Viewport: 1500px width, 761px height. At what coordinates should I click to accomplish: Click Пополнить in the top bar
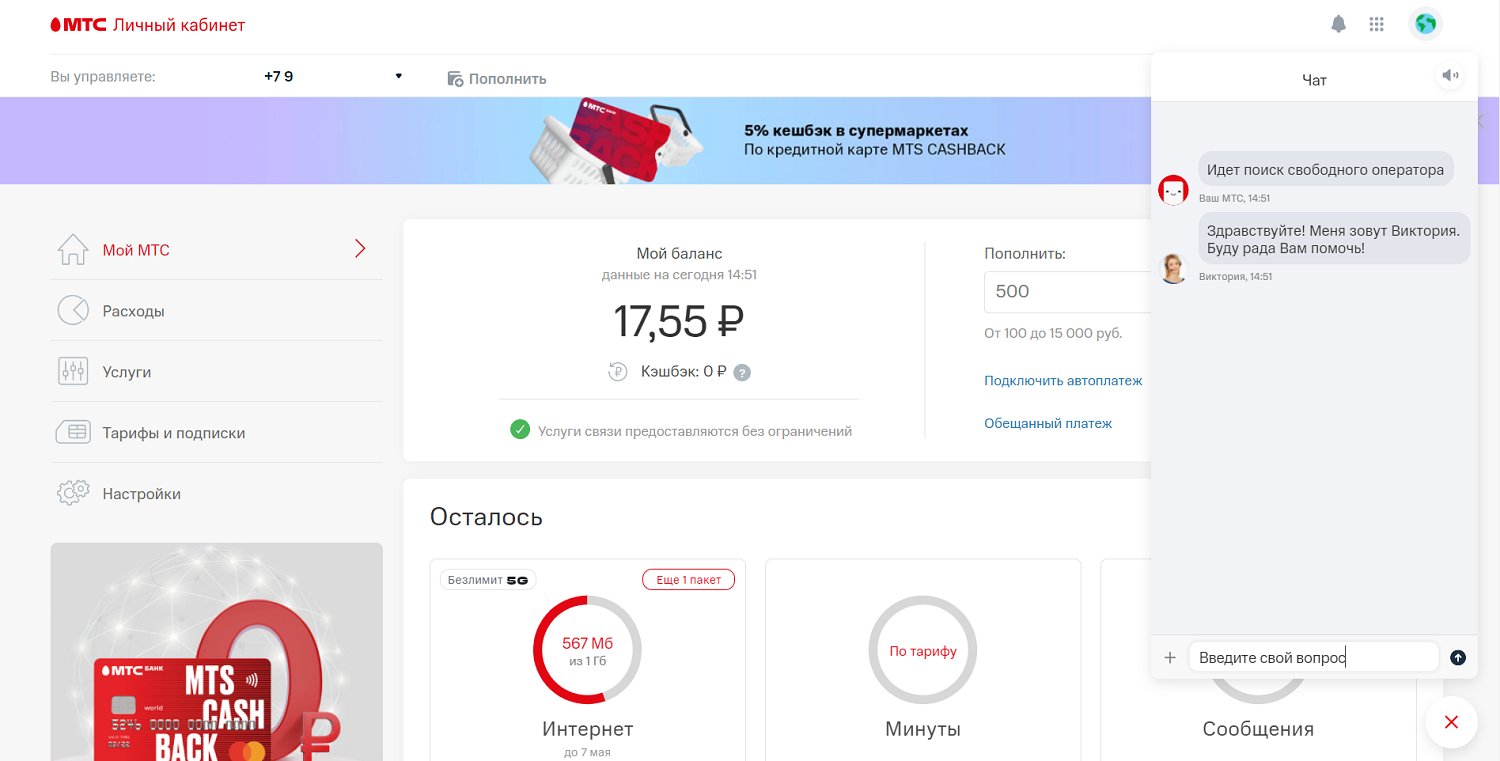[x=497, y=78]
